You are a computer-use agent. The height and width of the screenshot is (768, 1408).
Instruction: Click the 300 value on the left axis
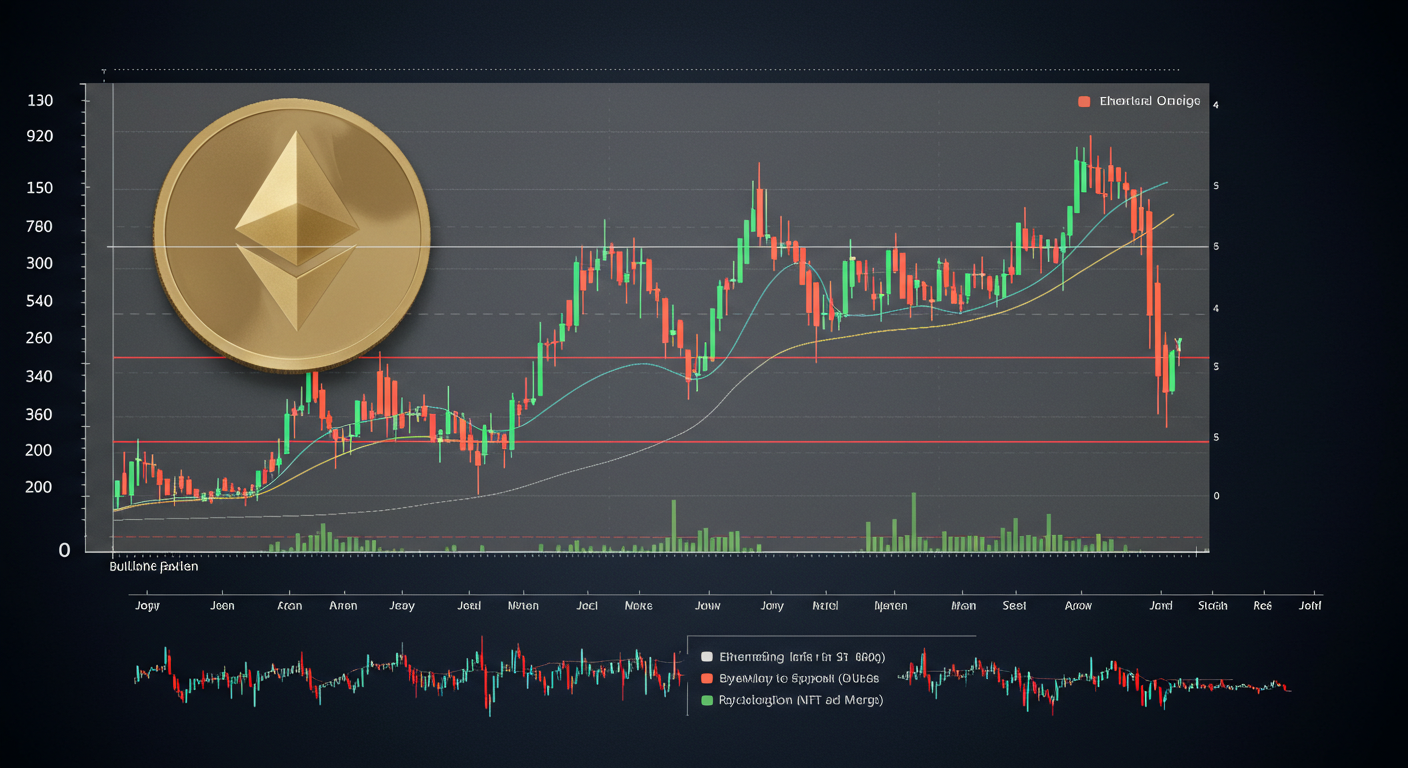click(40, 264)
